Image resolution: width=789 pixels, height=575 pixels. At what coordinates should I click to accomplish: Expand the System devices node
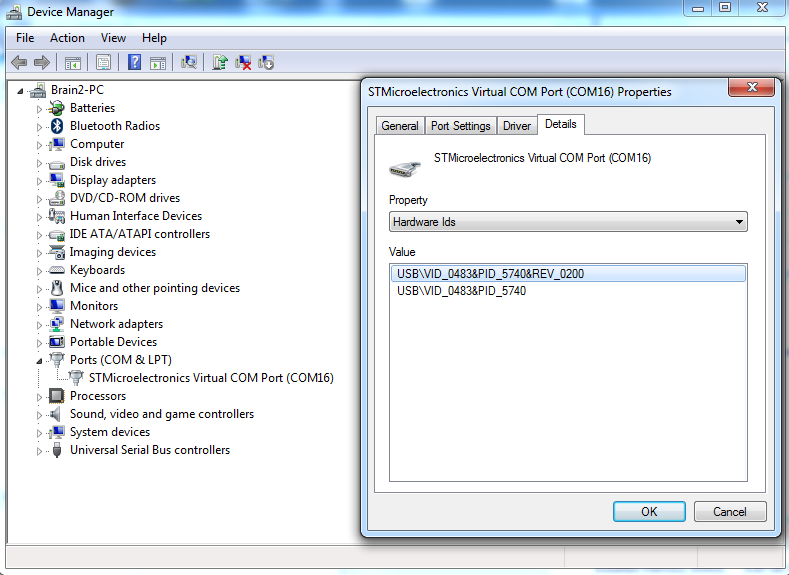(x=39, y=433)
